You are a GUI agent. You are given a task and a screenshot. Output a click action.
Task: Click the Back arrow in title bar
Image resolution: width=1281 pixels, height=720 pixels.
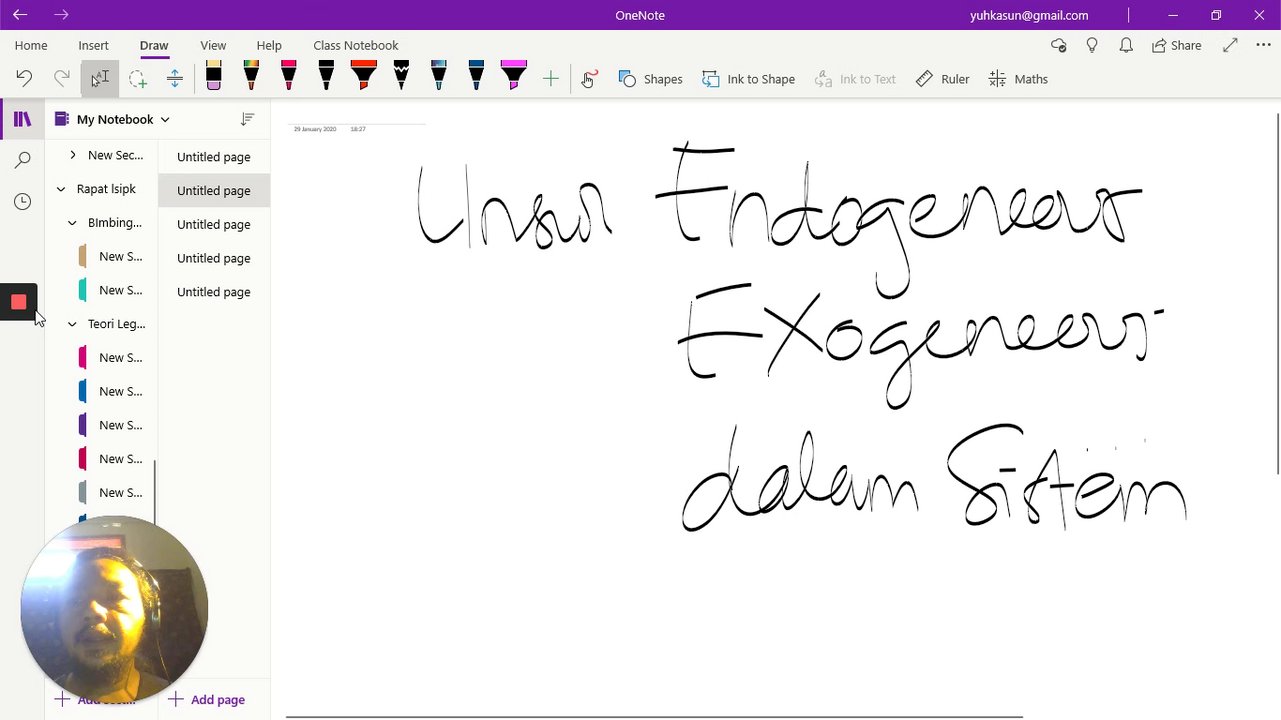[x=20, y=15]
